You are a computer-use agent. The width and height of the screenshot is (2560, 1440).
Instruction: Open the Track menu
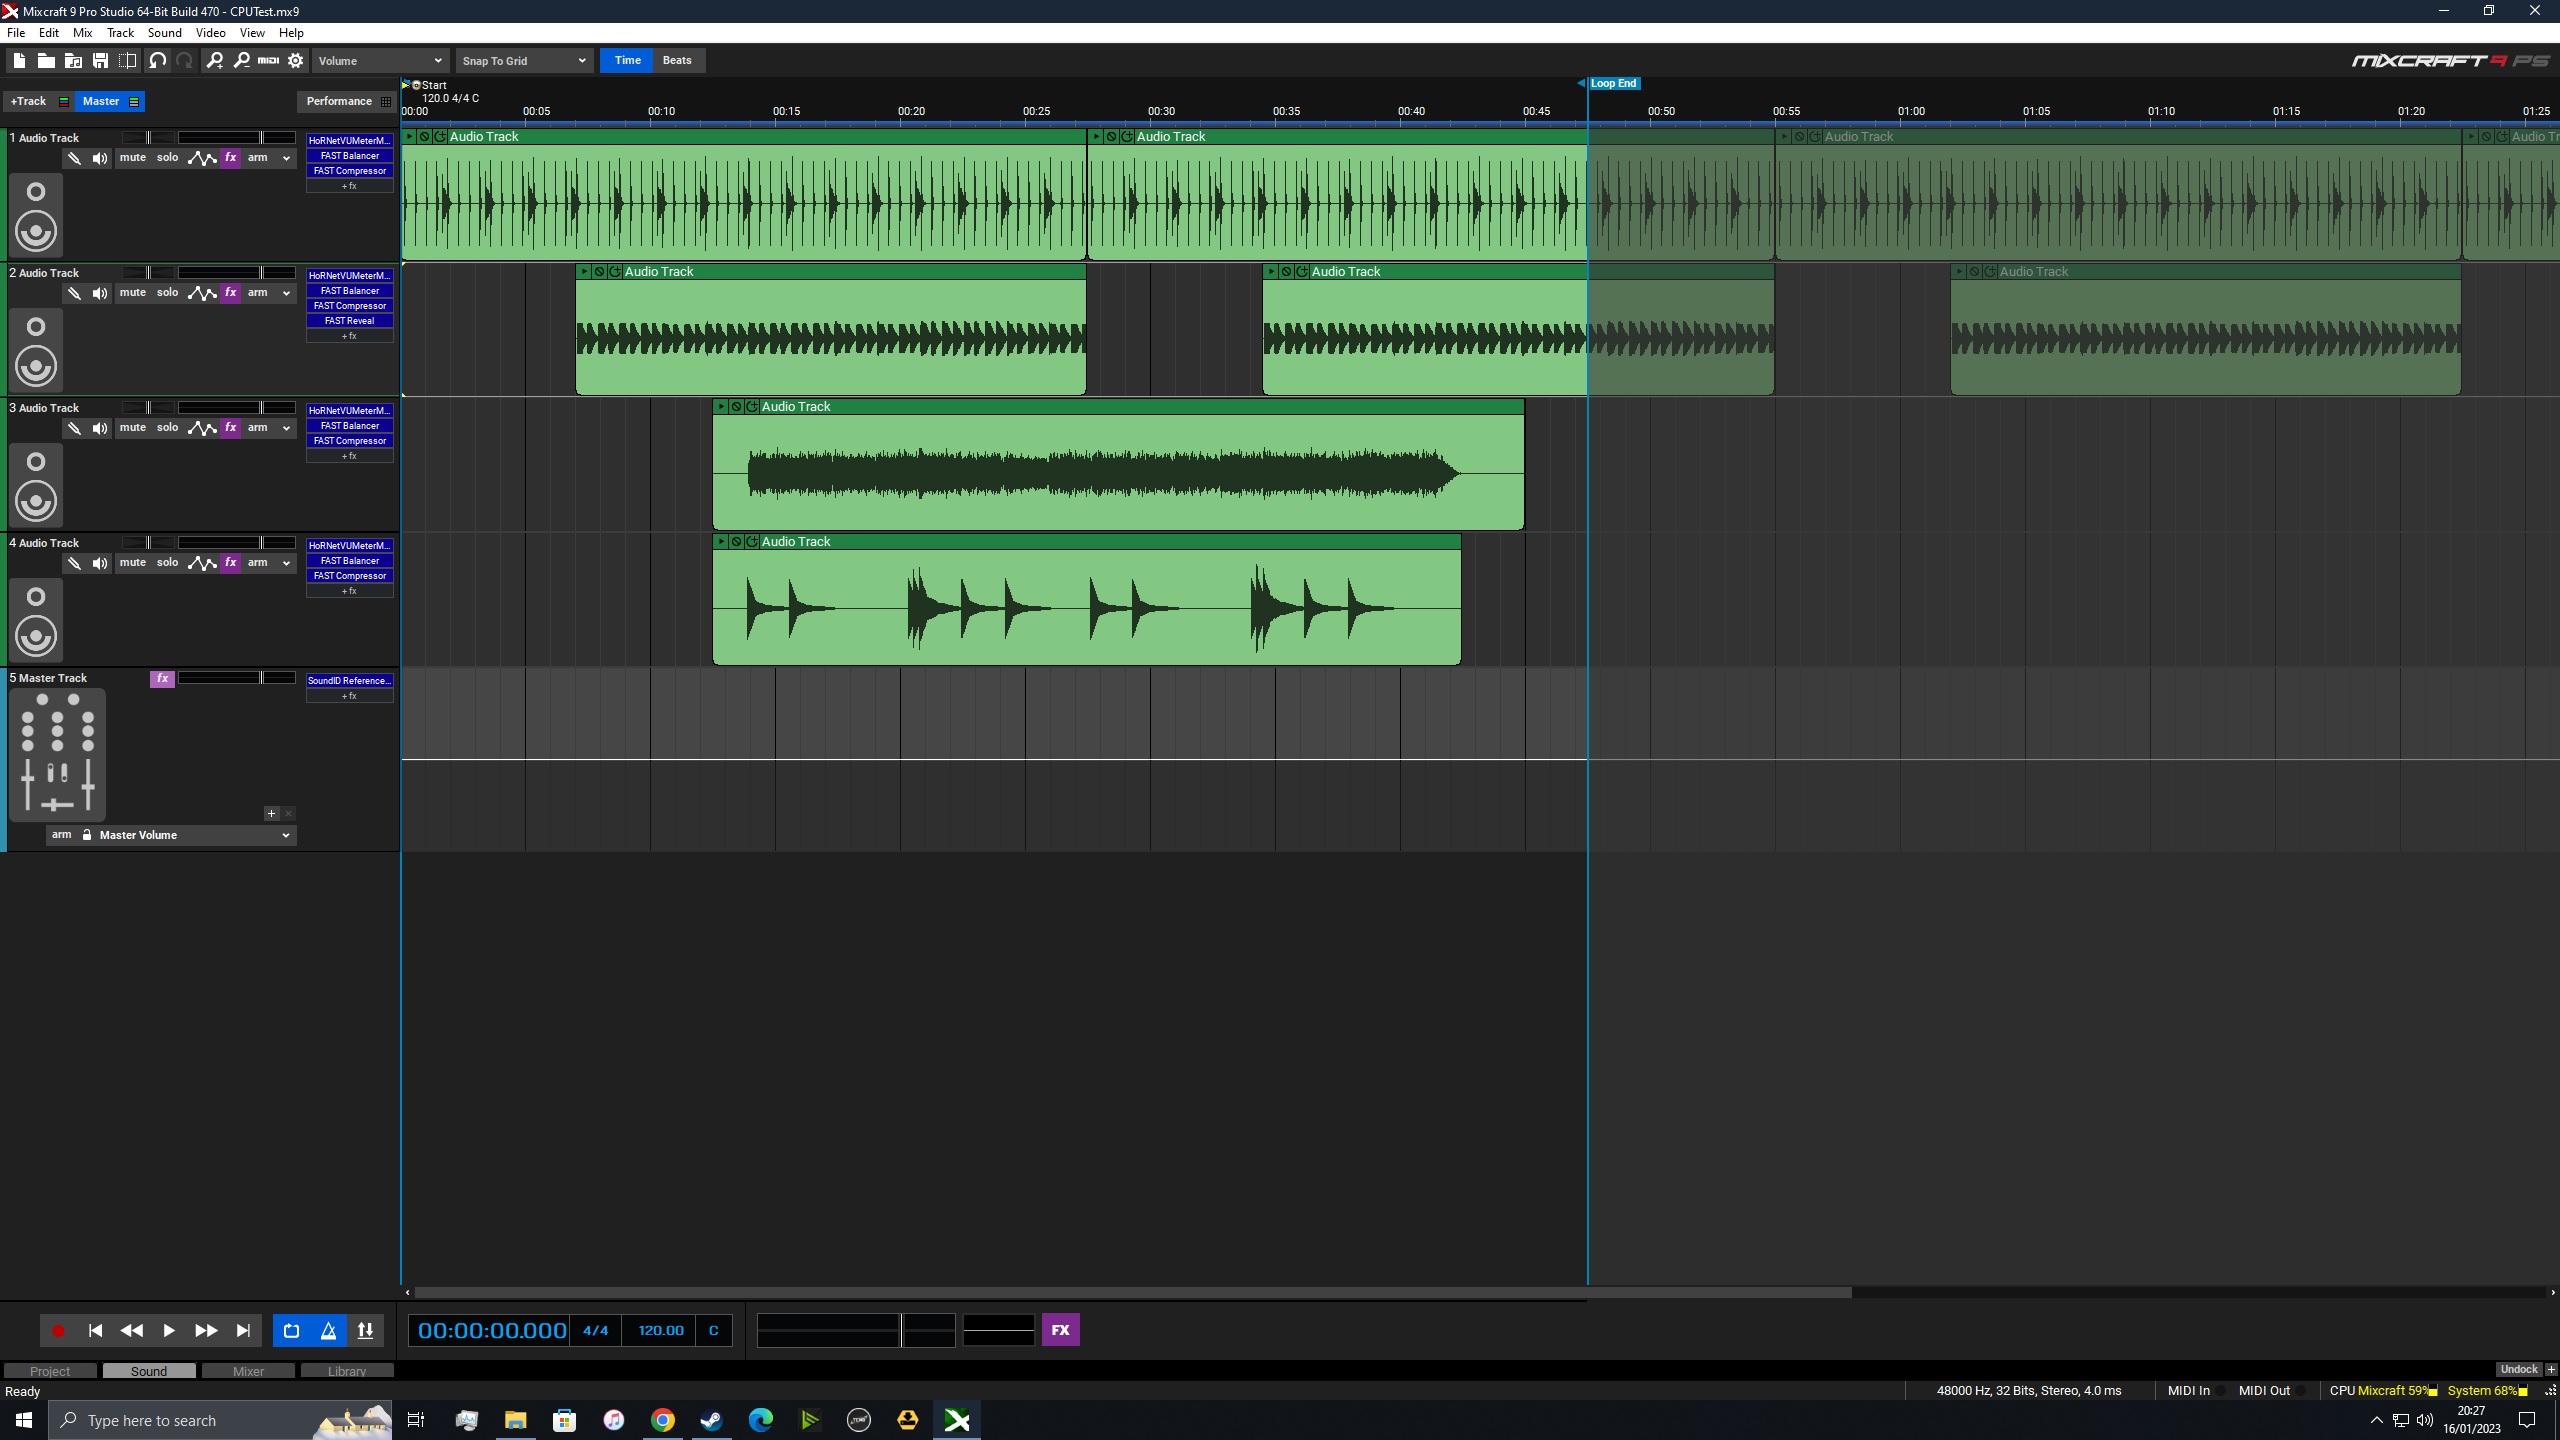120,33
